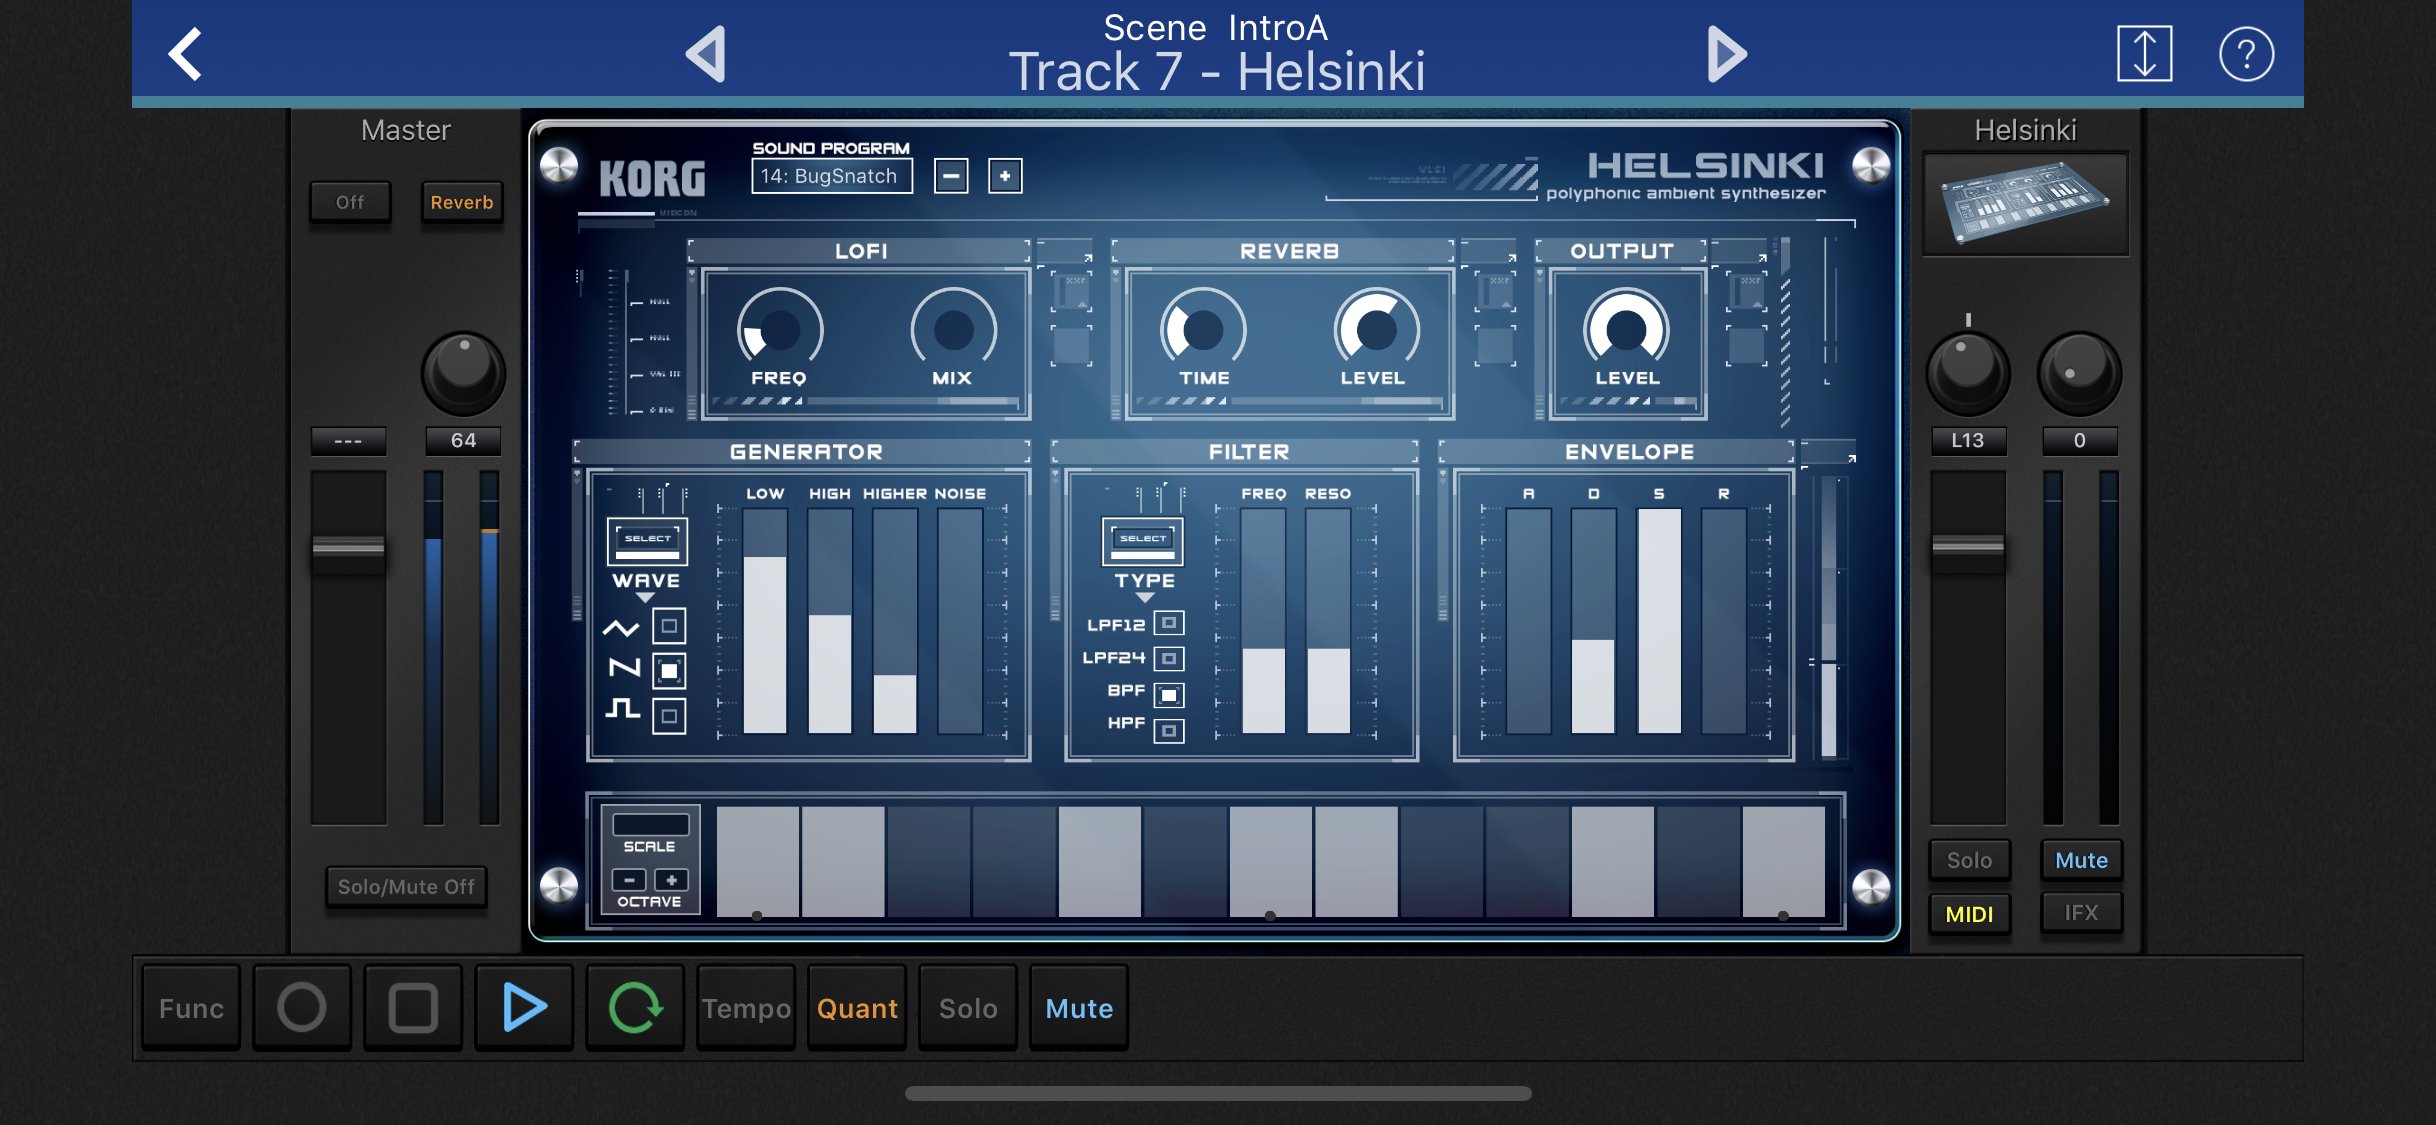Switch to next track with right triangle

1726,54
